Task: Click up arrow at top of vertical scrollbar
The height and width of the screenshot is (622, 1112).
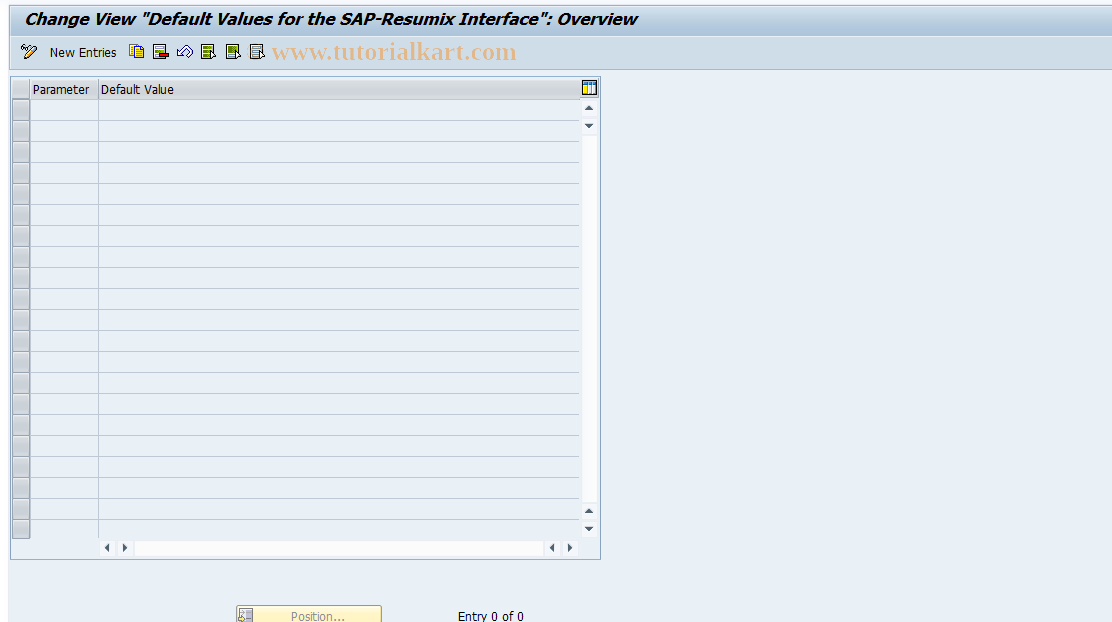Action: pos(589,109)
